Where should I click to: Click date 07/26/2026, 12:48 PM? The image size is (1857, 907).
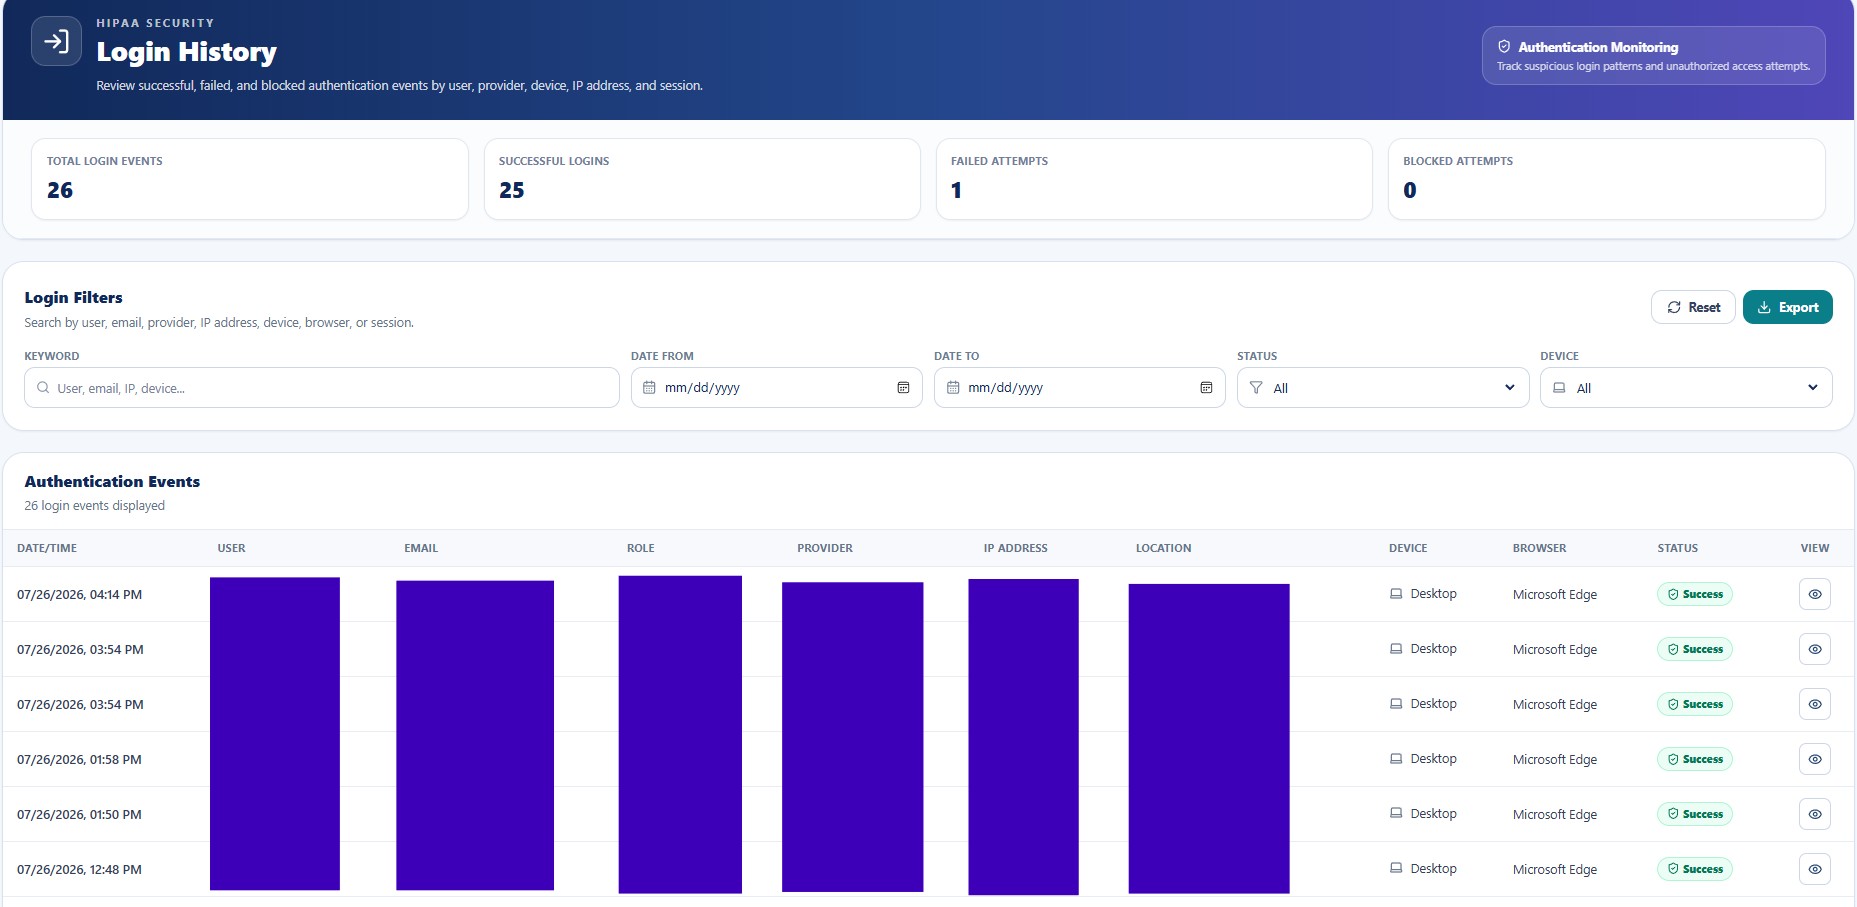point(79,869)
